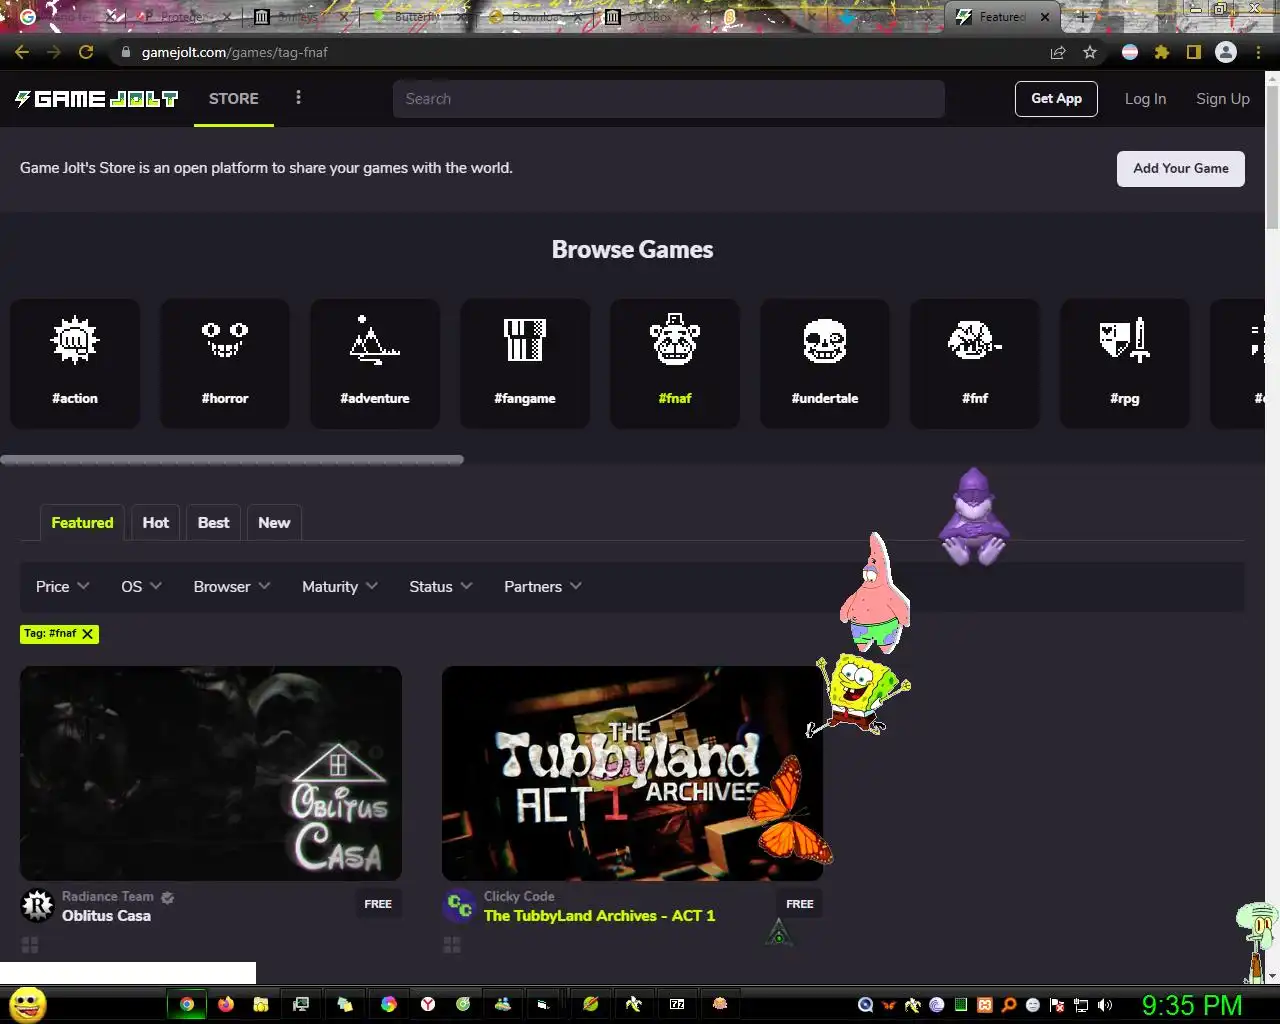Focus the Game Jolt Search field
Screen dimensions: 1280x1024
[x=668, y=99]
